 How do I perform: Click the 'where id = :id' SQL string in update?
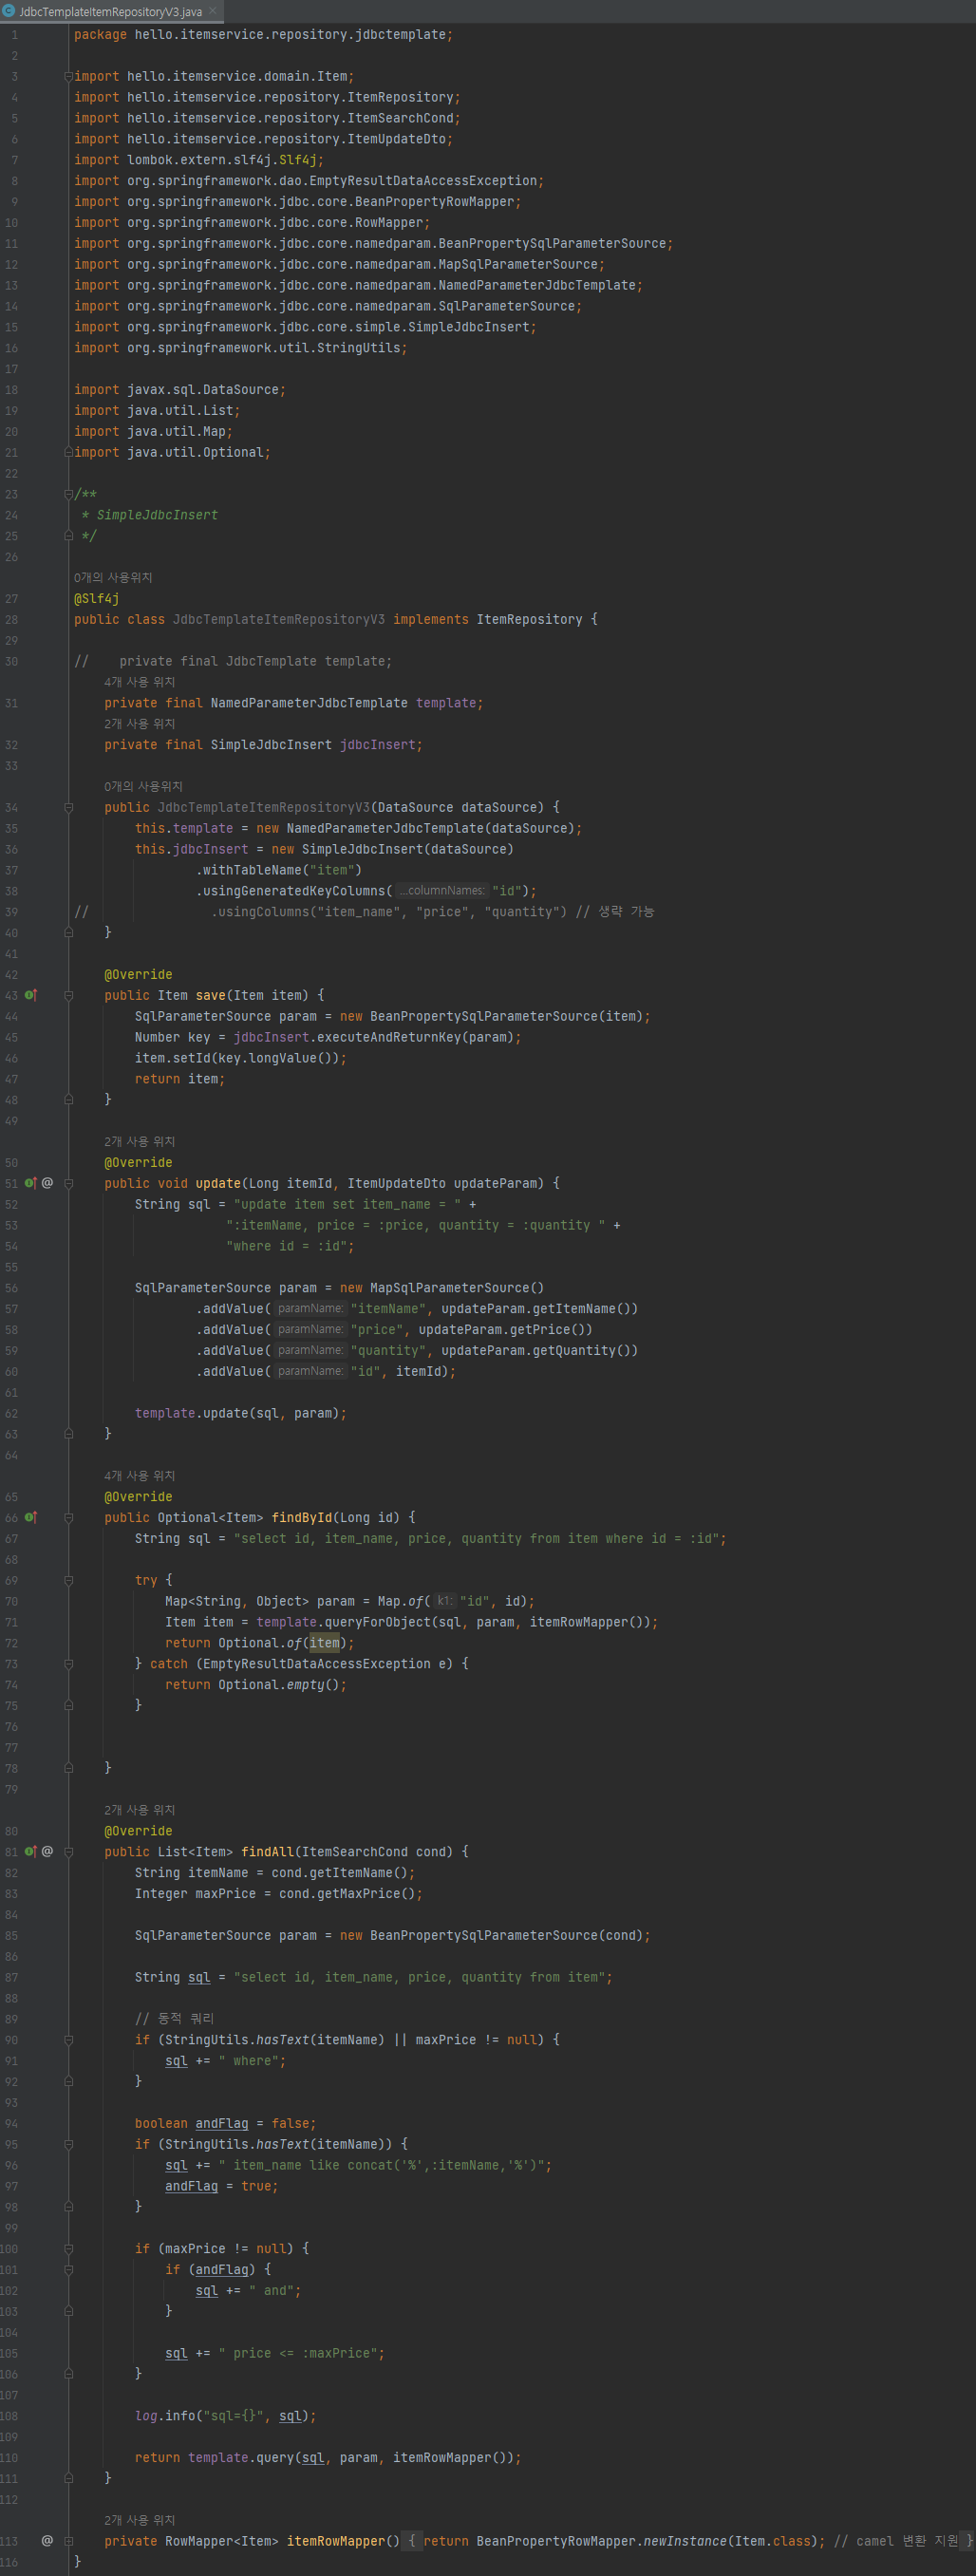pyautogui.click(x=287, y=1246)
